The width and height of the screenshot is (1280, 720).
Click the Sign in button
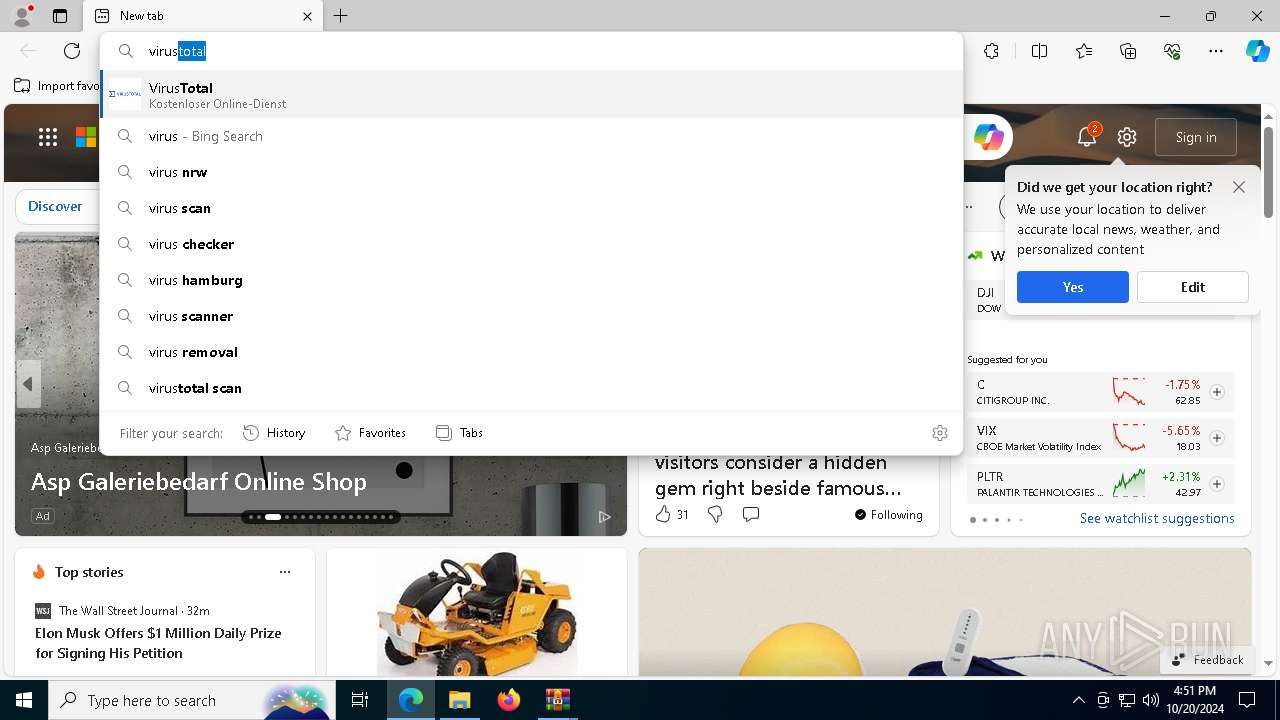pos(1196,137)
